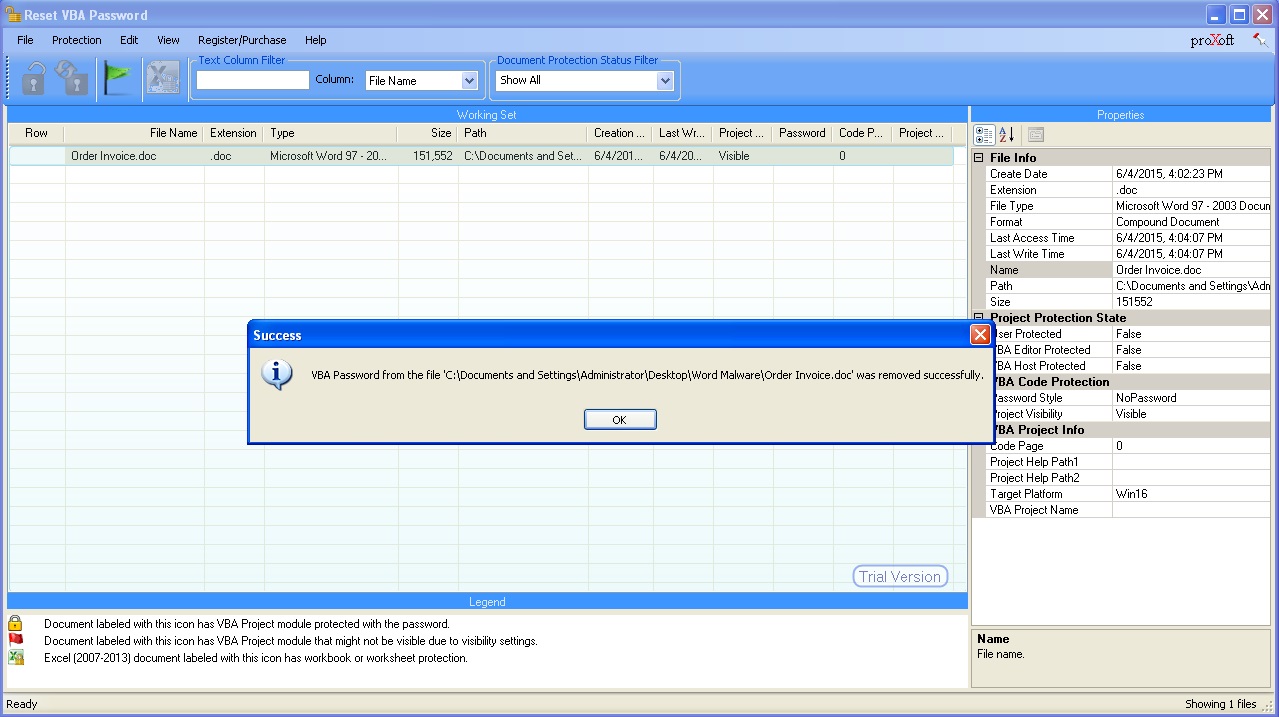Image resolution: width=1279 pixels, height=717 pixels.
Task: Click the C:\Documents and Set... path cell
Action: (523, 156)
